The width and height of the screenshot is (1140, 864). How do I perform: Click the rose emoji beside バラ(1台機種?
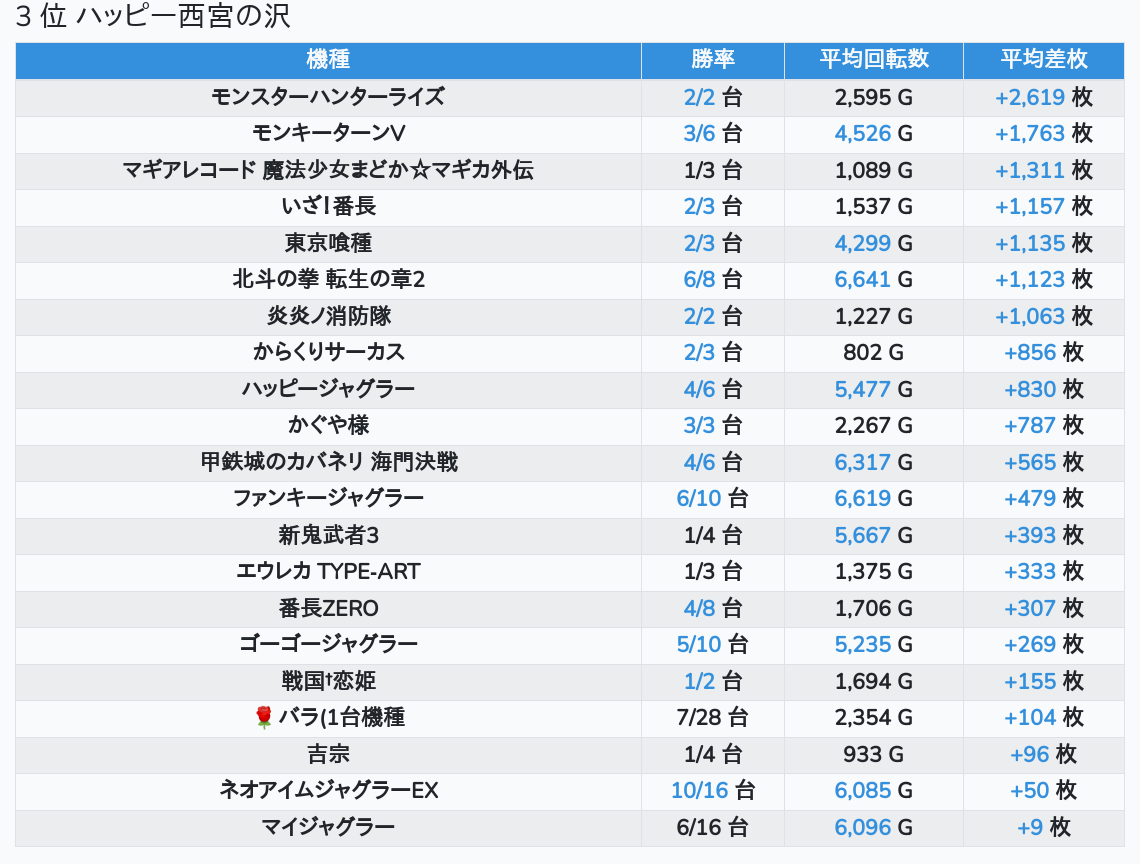click(264, 717)
